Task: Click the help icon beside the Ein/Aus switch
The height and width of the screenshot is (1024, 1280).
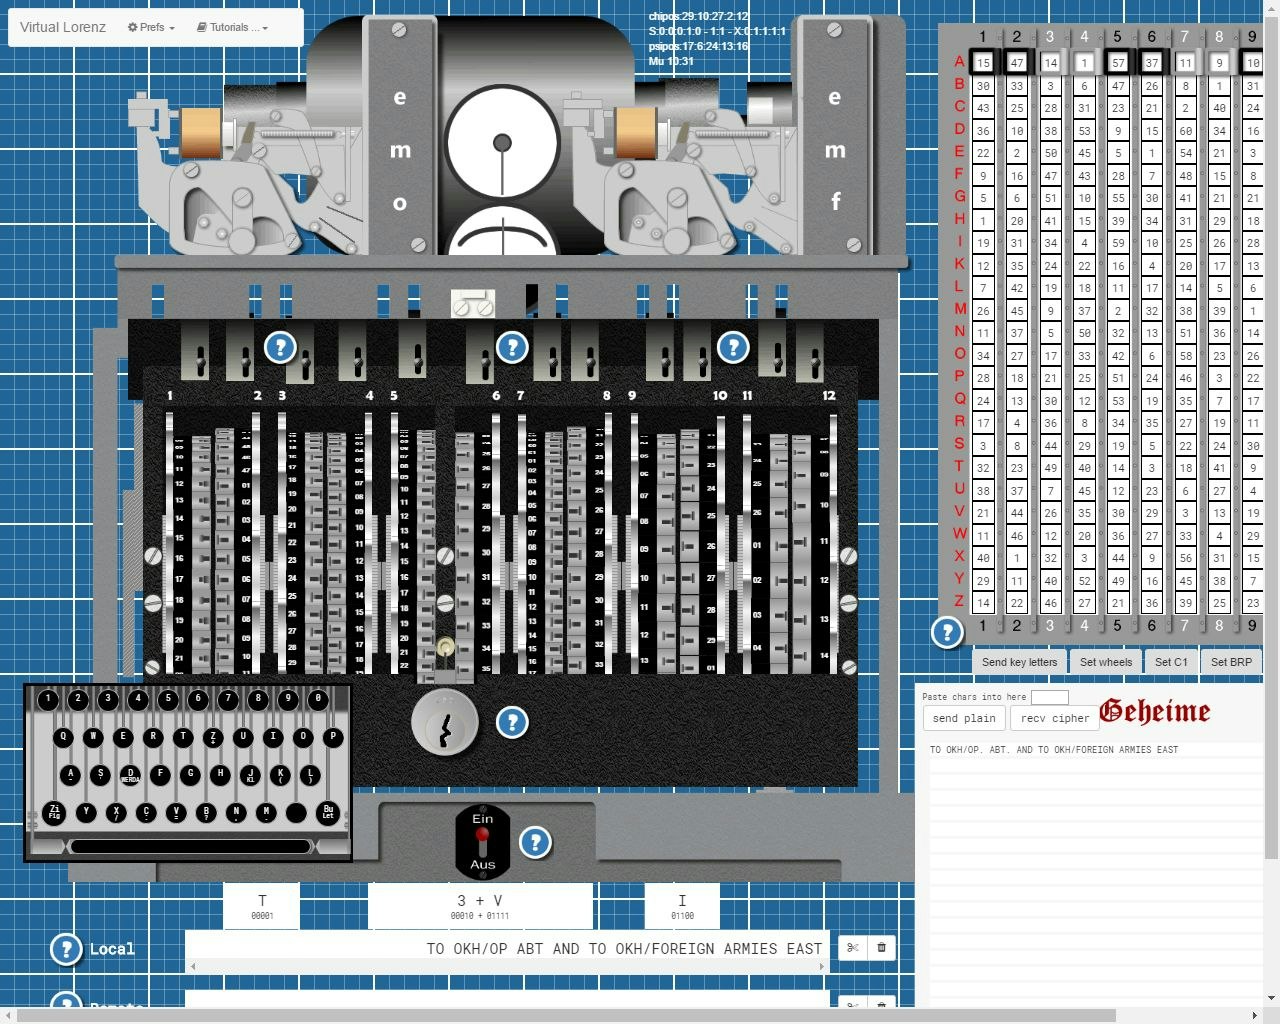Action: coord(537,843)
